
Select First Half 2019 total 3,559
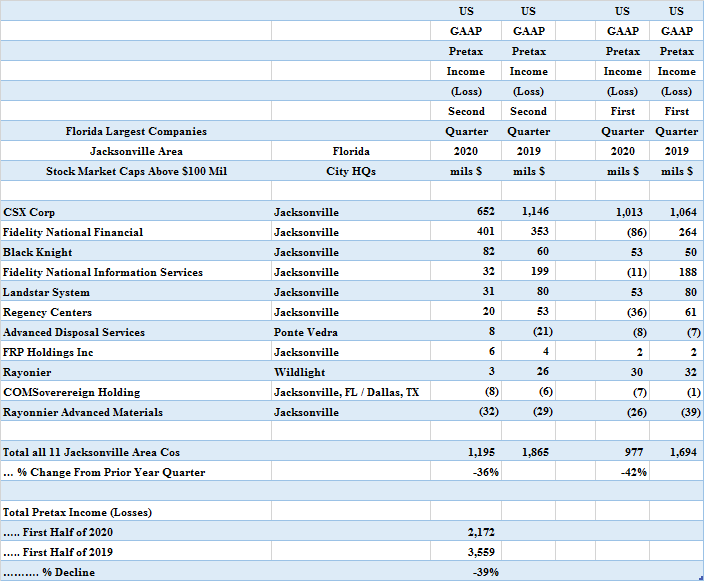pyautogui.click(x=481, y=552)
